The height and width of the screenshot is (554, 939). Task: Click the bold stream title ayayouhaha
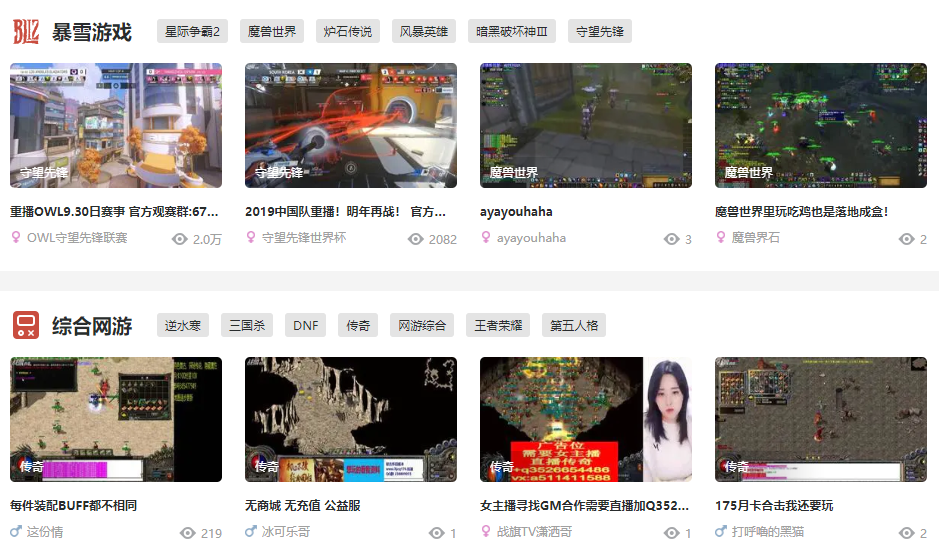[516, 211]
